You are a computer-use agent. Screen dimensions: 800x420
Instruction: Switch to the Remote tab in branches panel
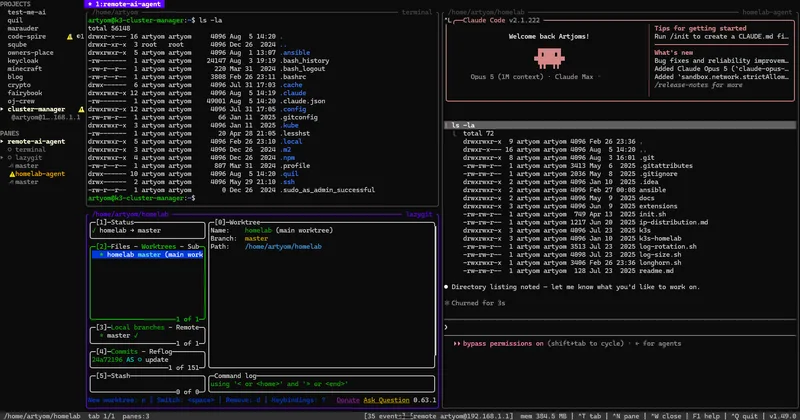[187, 328]
